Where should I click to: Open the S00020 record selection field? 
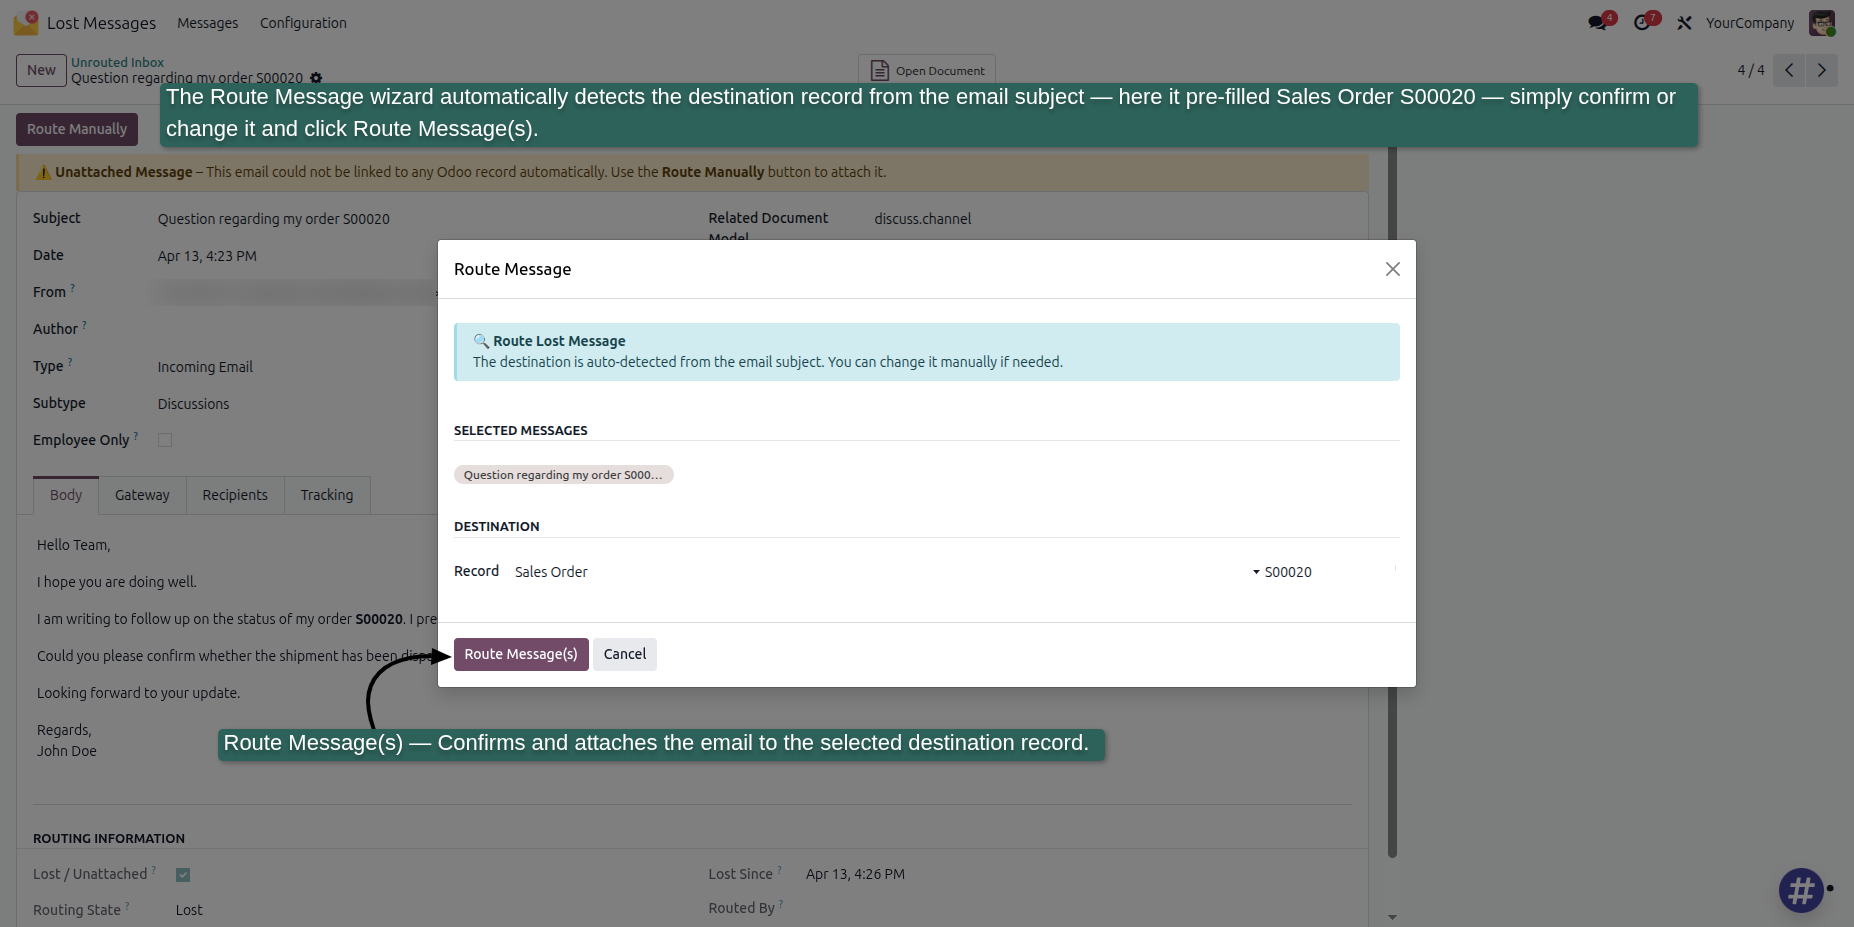(x=1328, y=572)
